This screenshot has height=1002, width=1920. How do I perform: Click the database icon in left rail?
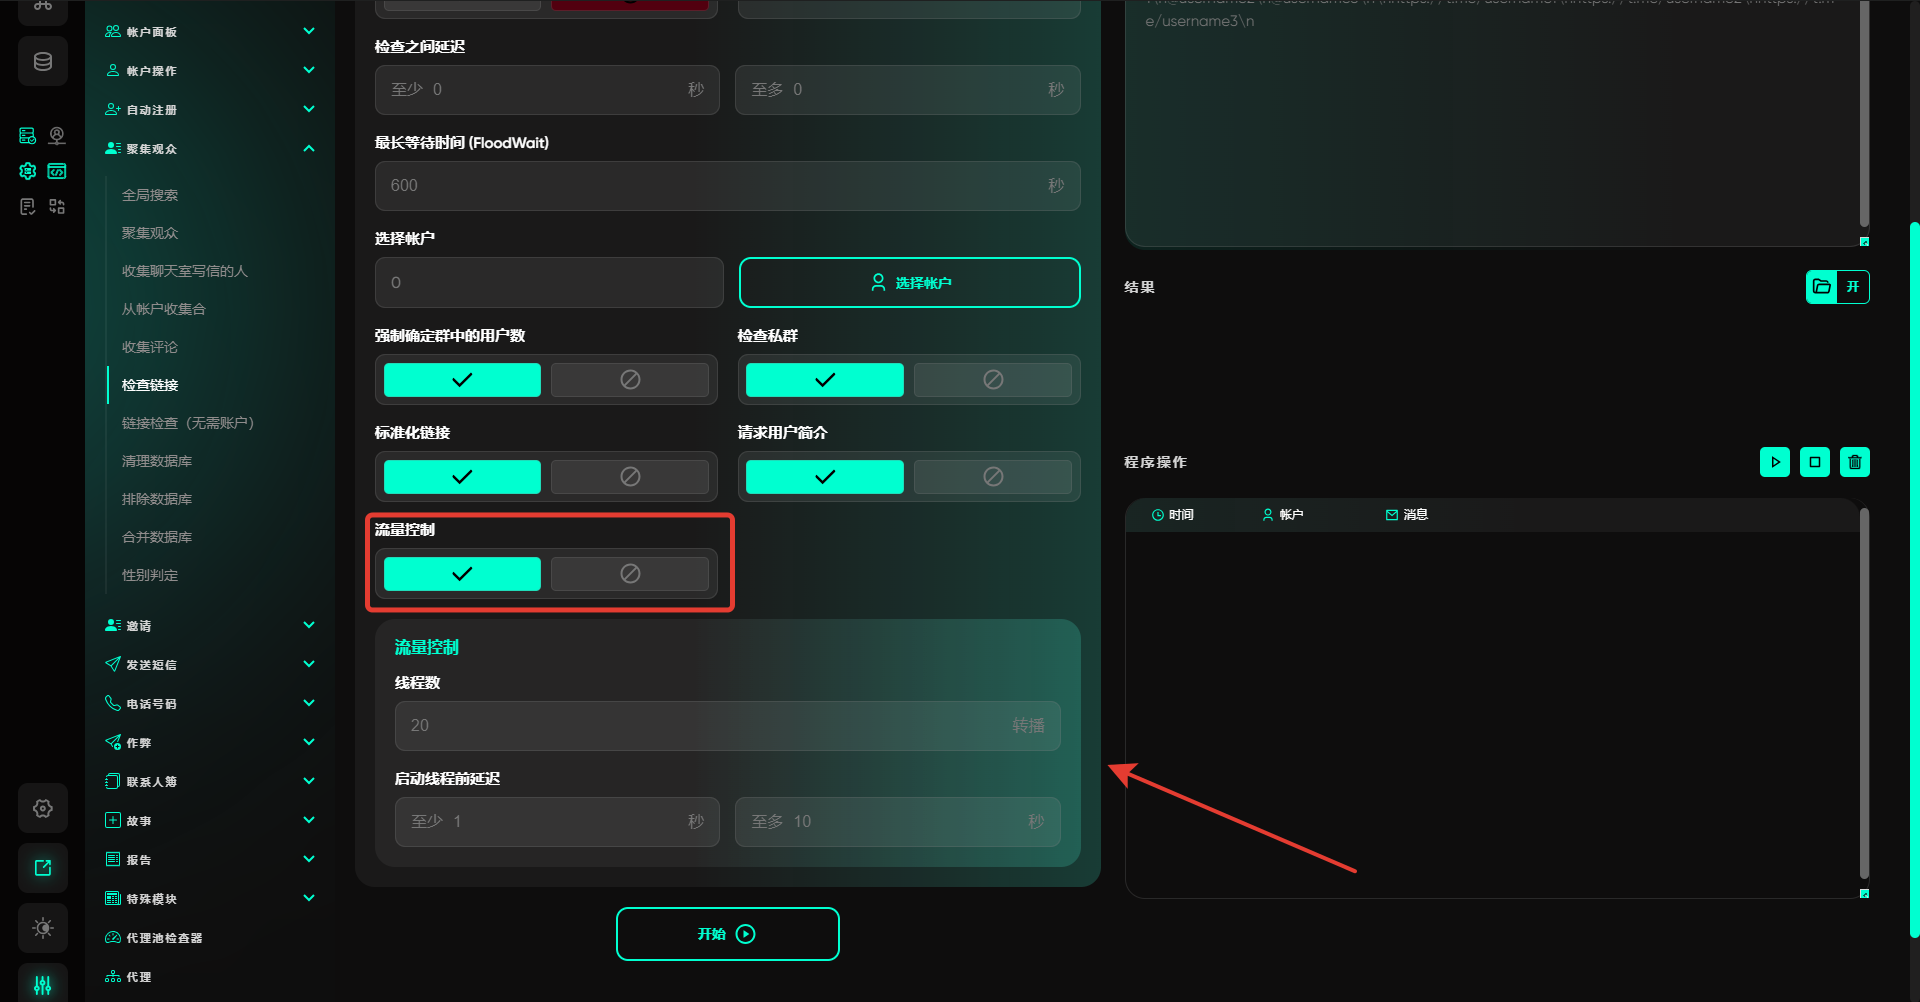pos(43,62)
